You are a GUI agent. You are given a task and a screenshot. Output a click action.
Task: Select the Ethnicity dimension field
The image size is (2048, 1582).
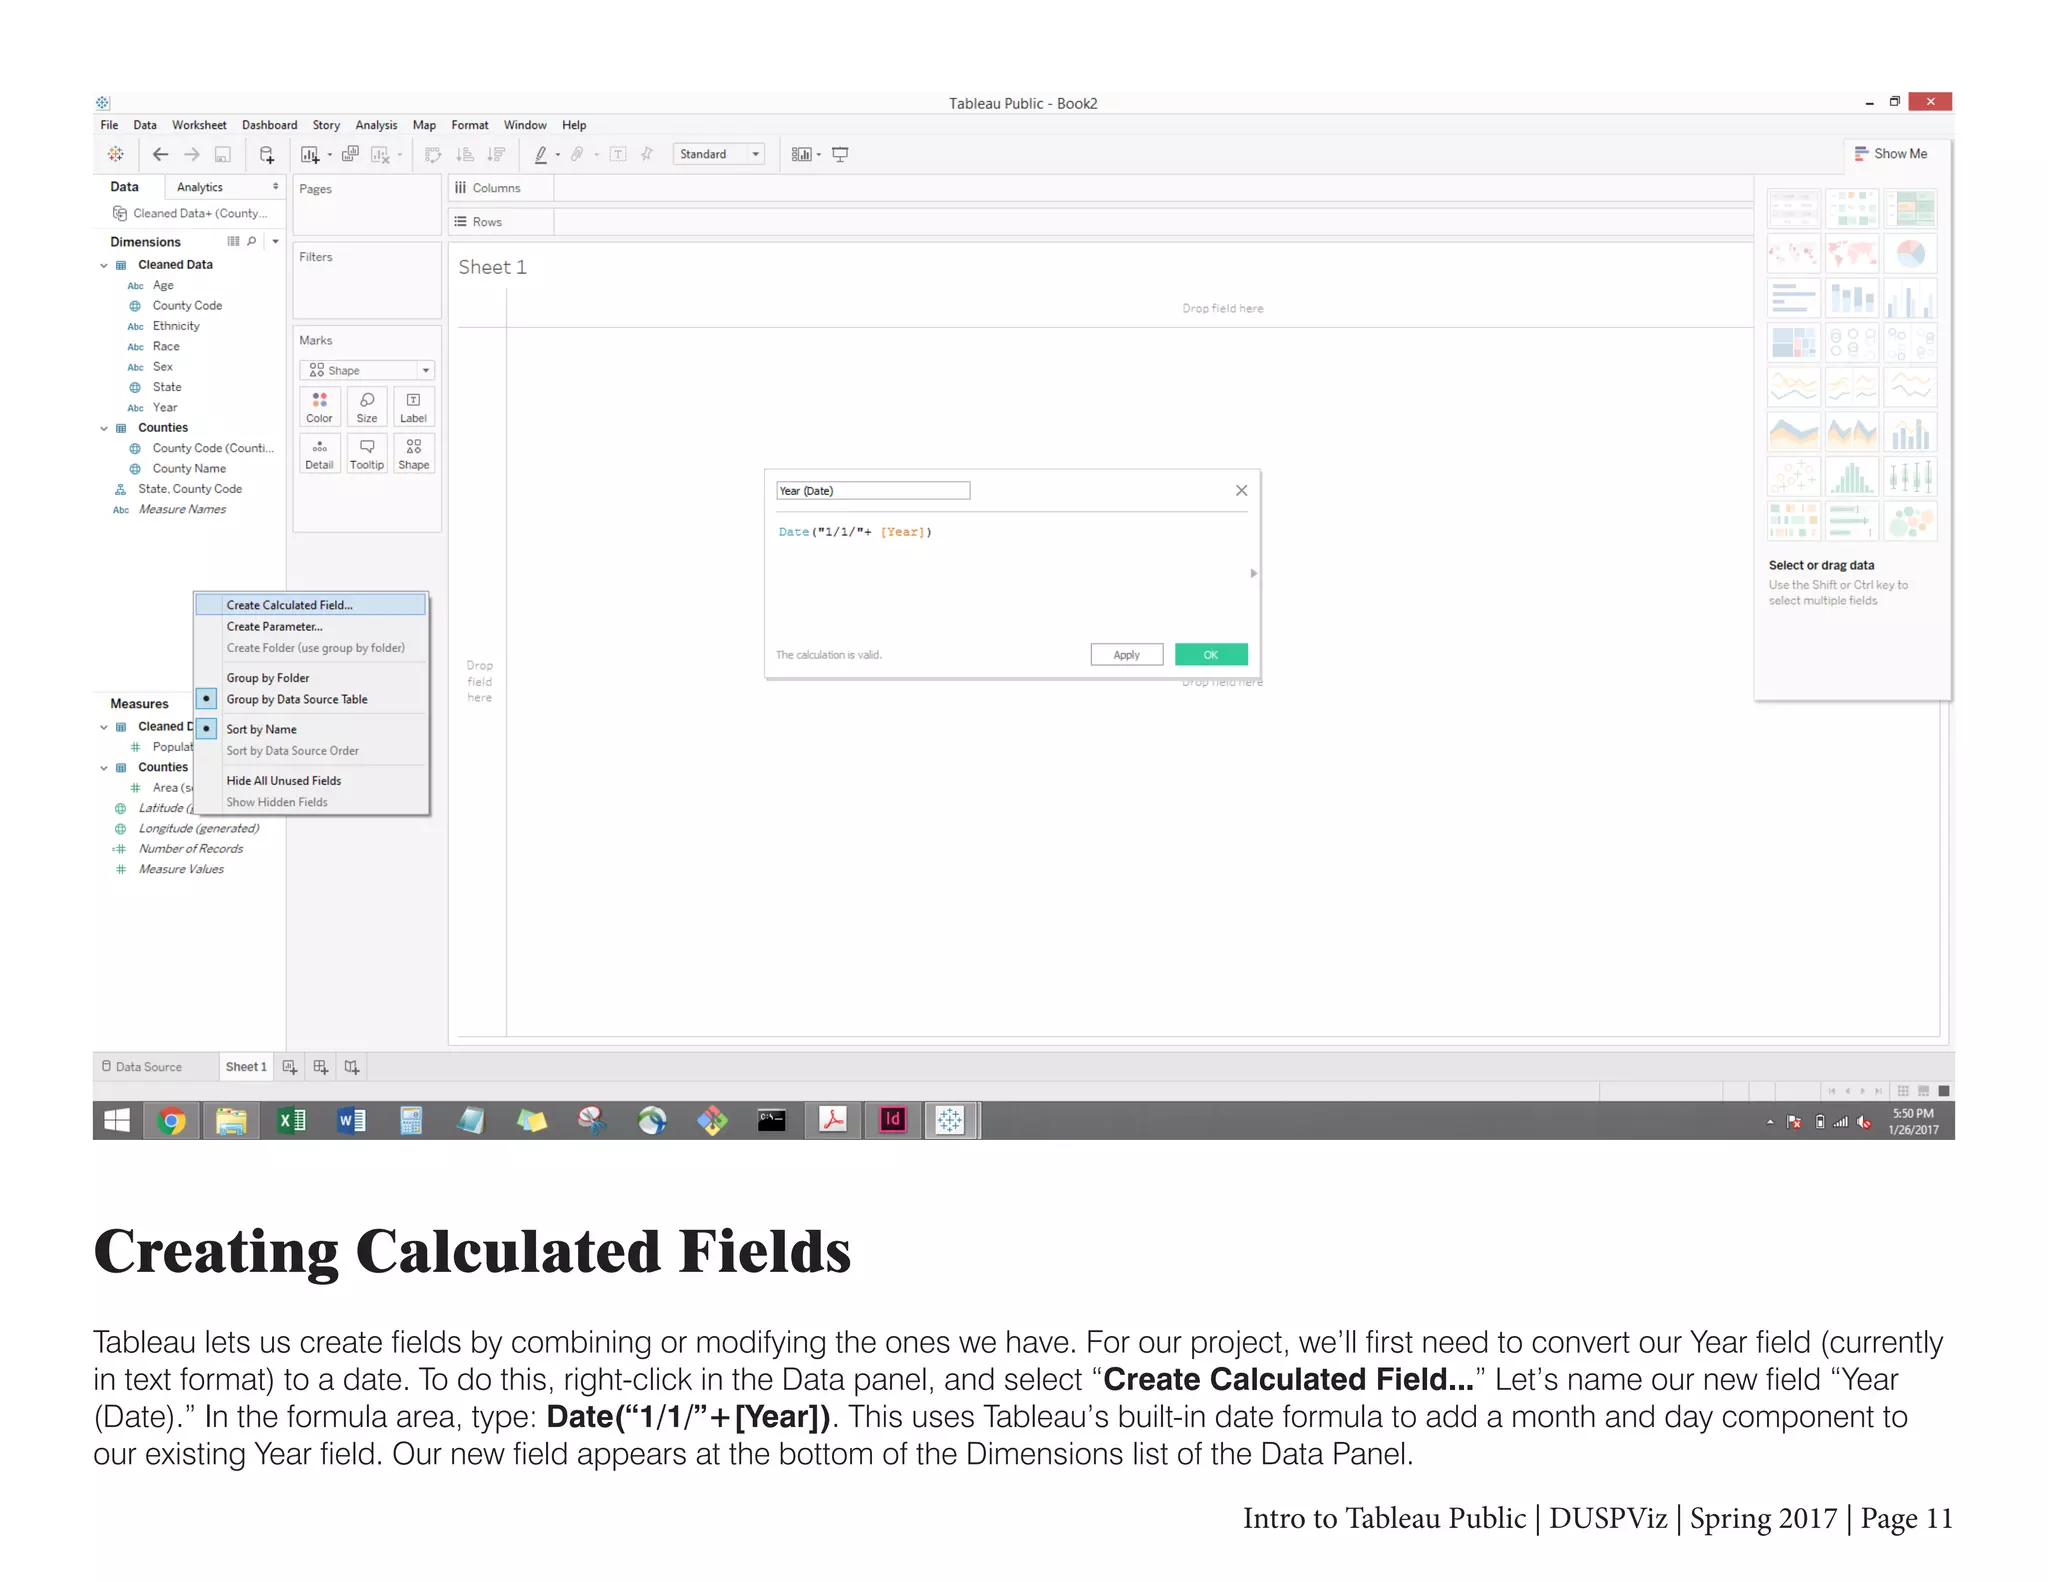176,326
